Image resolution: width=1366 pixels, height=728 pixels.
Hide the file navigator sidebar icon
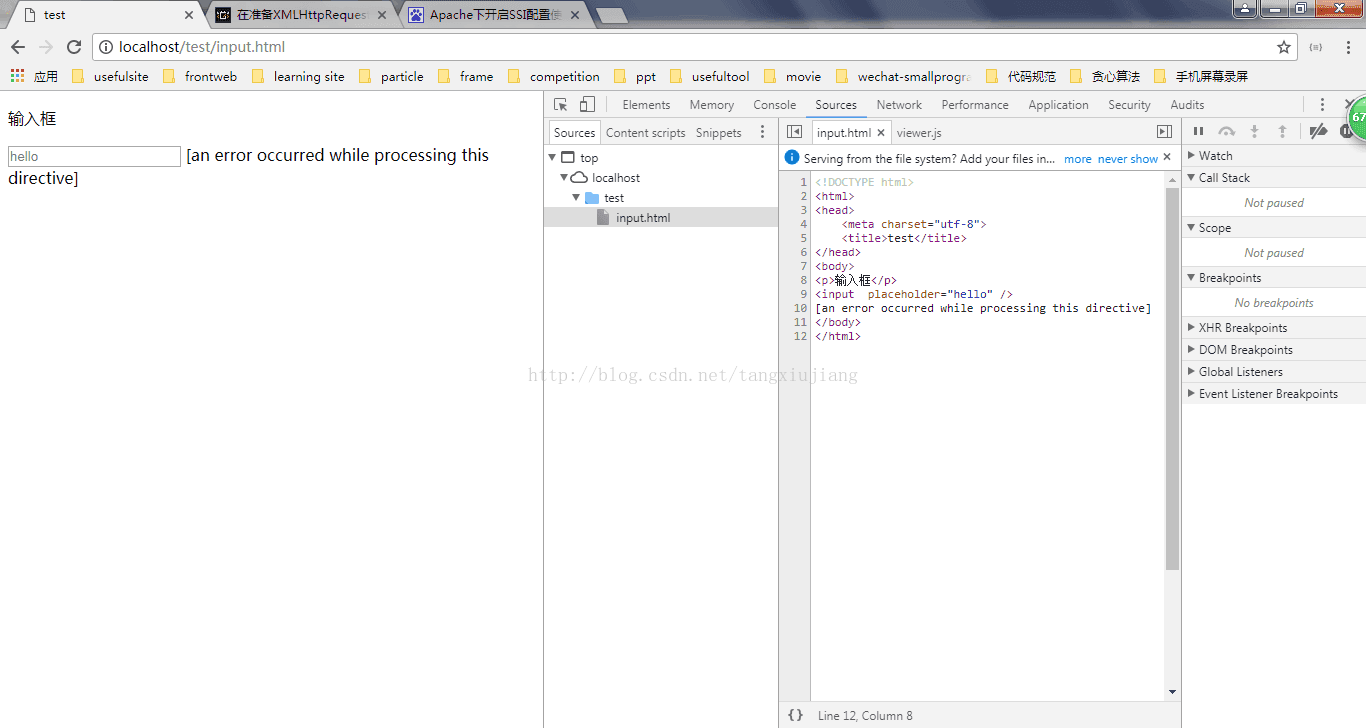tap(794, 132)
